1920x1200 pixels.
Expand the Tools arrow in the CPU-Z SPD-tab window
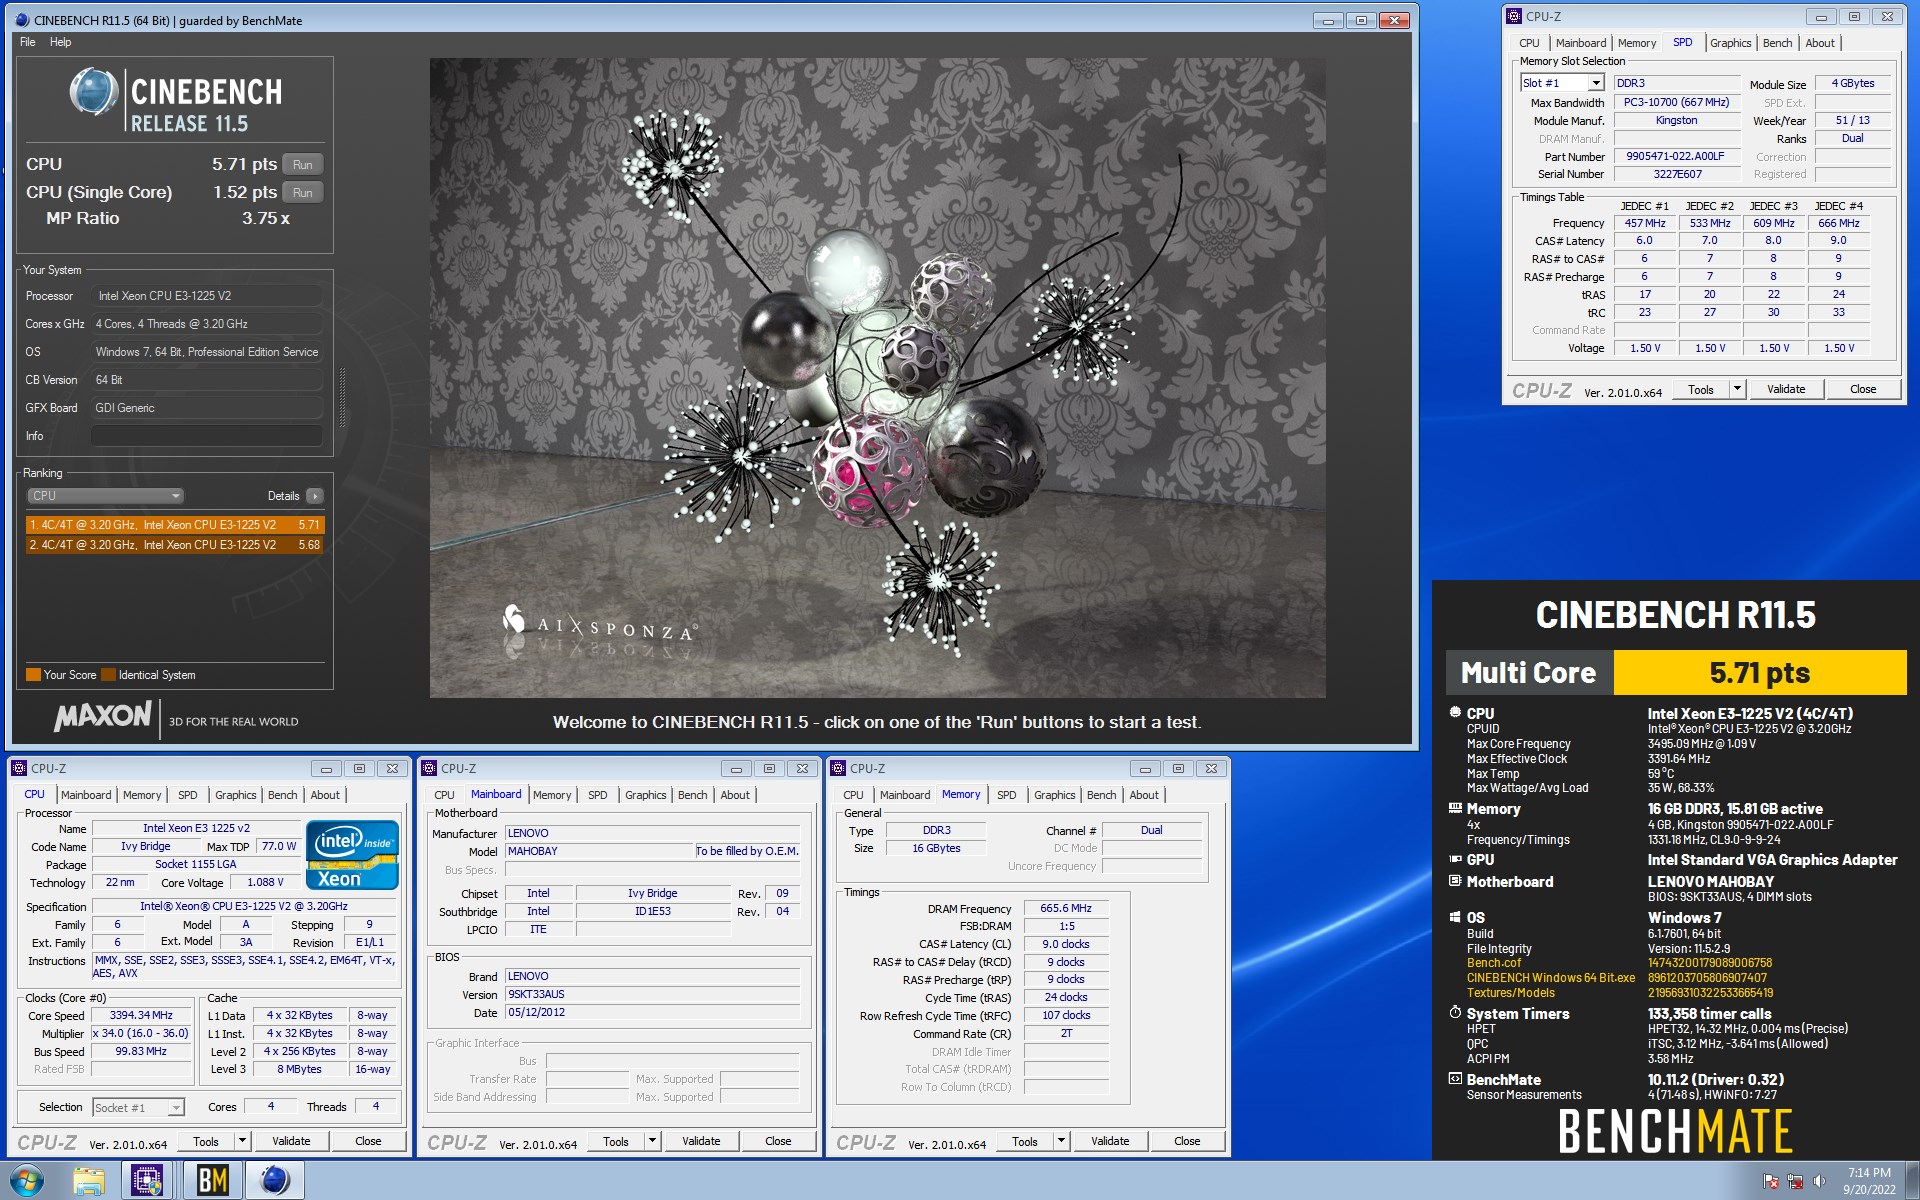click(1737, 389)
